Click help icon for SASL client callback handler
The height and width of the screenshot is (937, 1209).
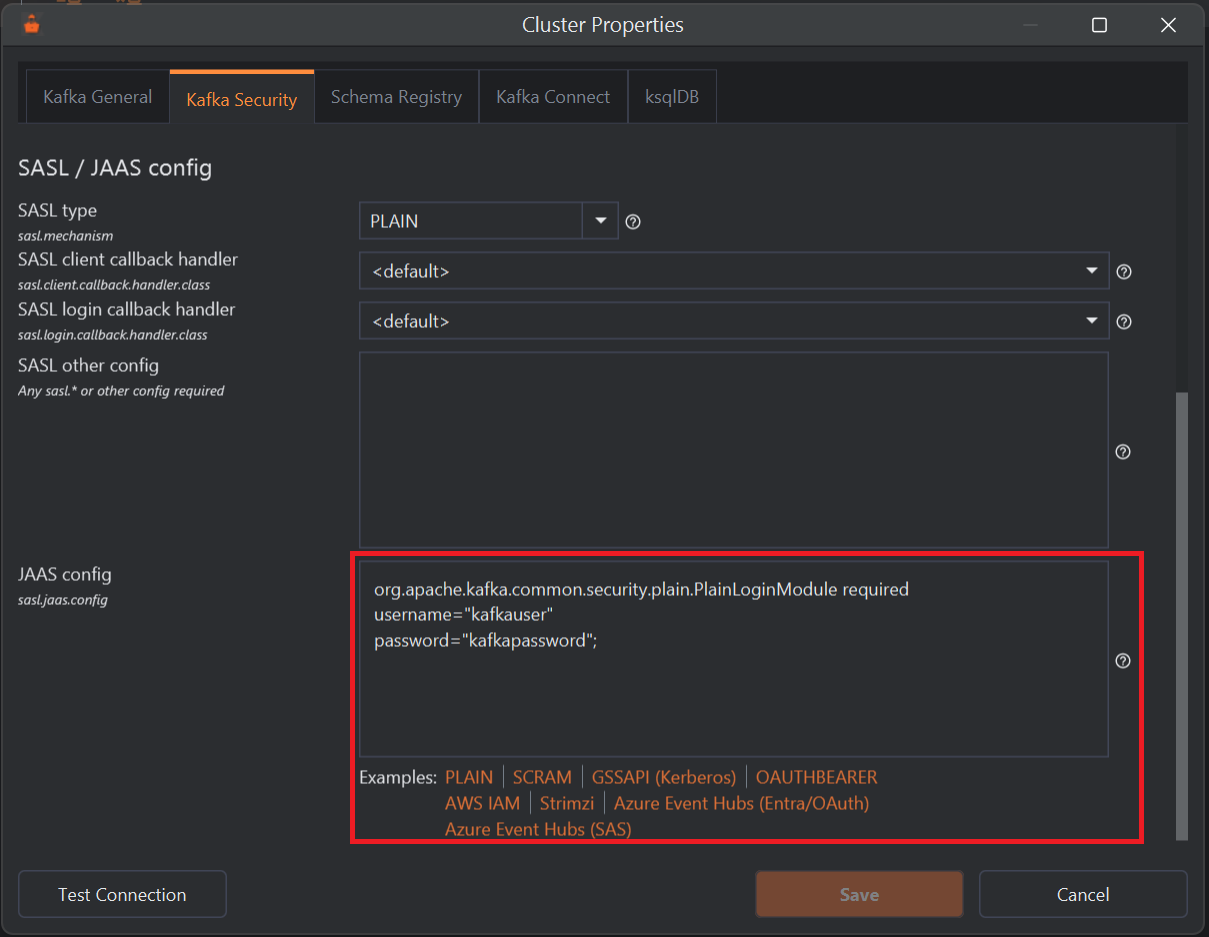(x=1123, y=272)
